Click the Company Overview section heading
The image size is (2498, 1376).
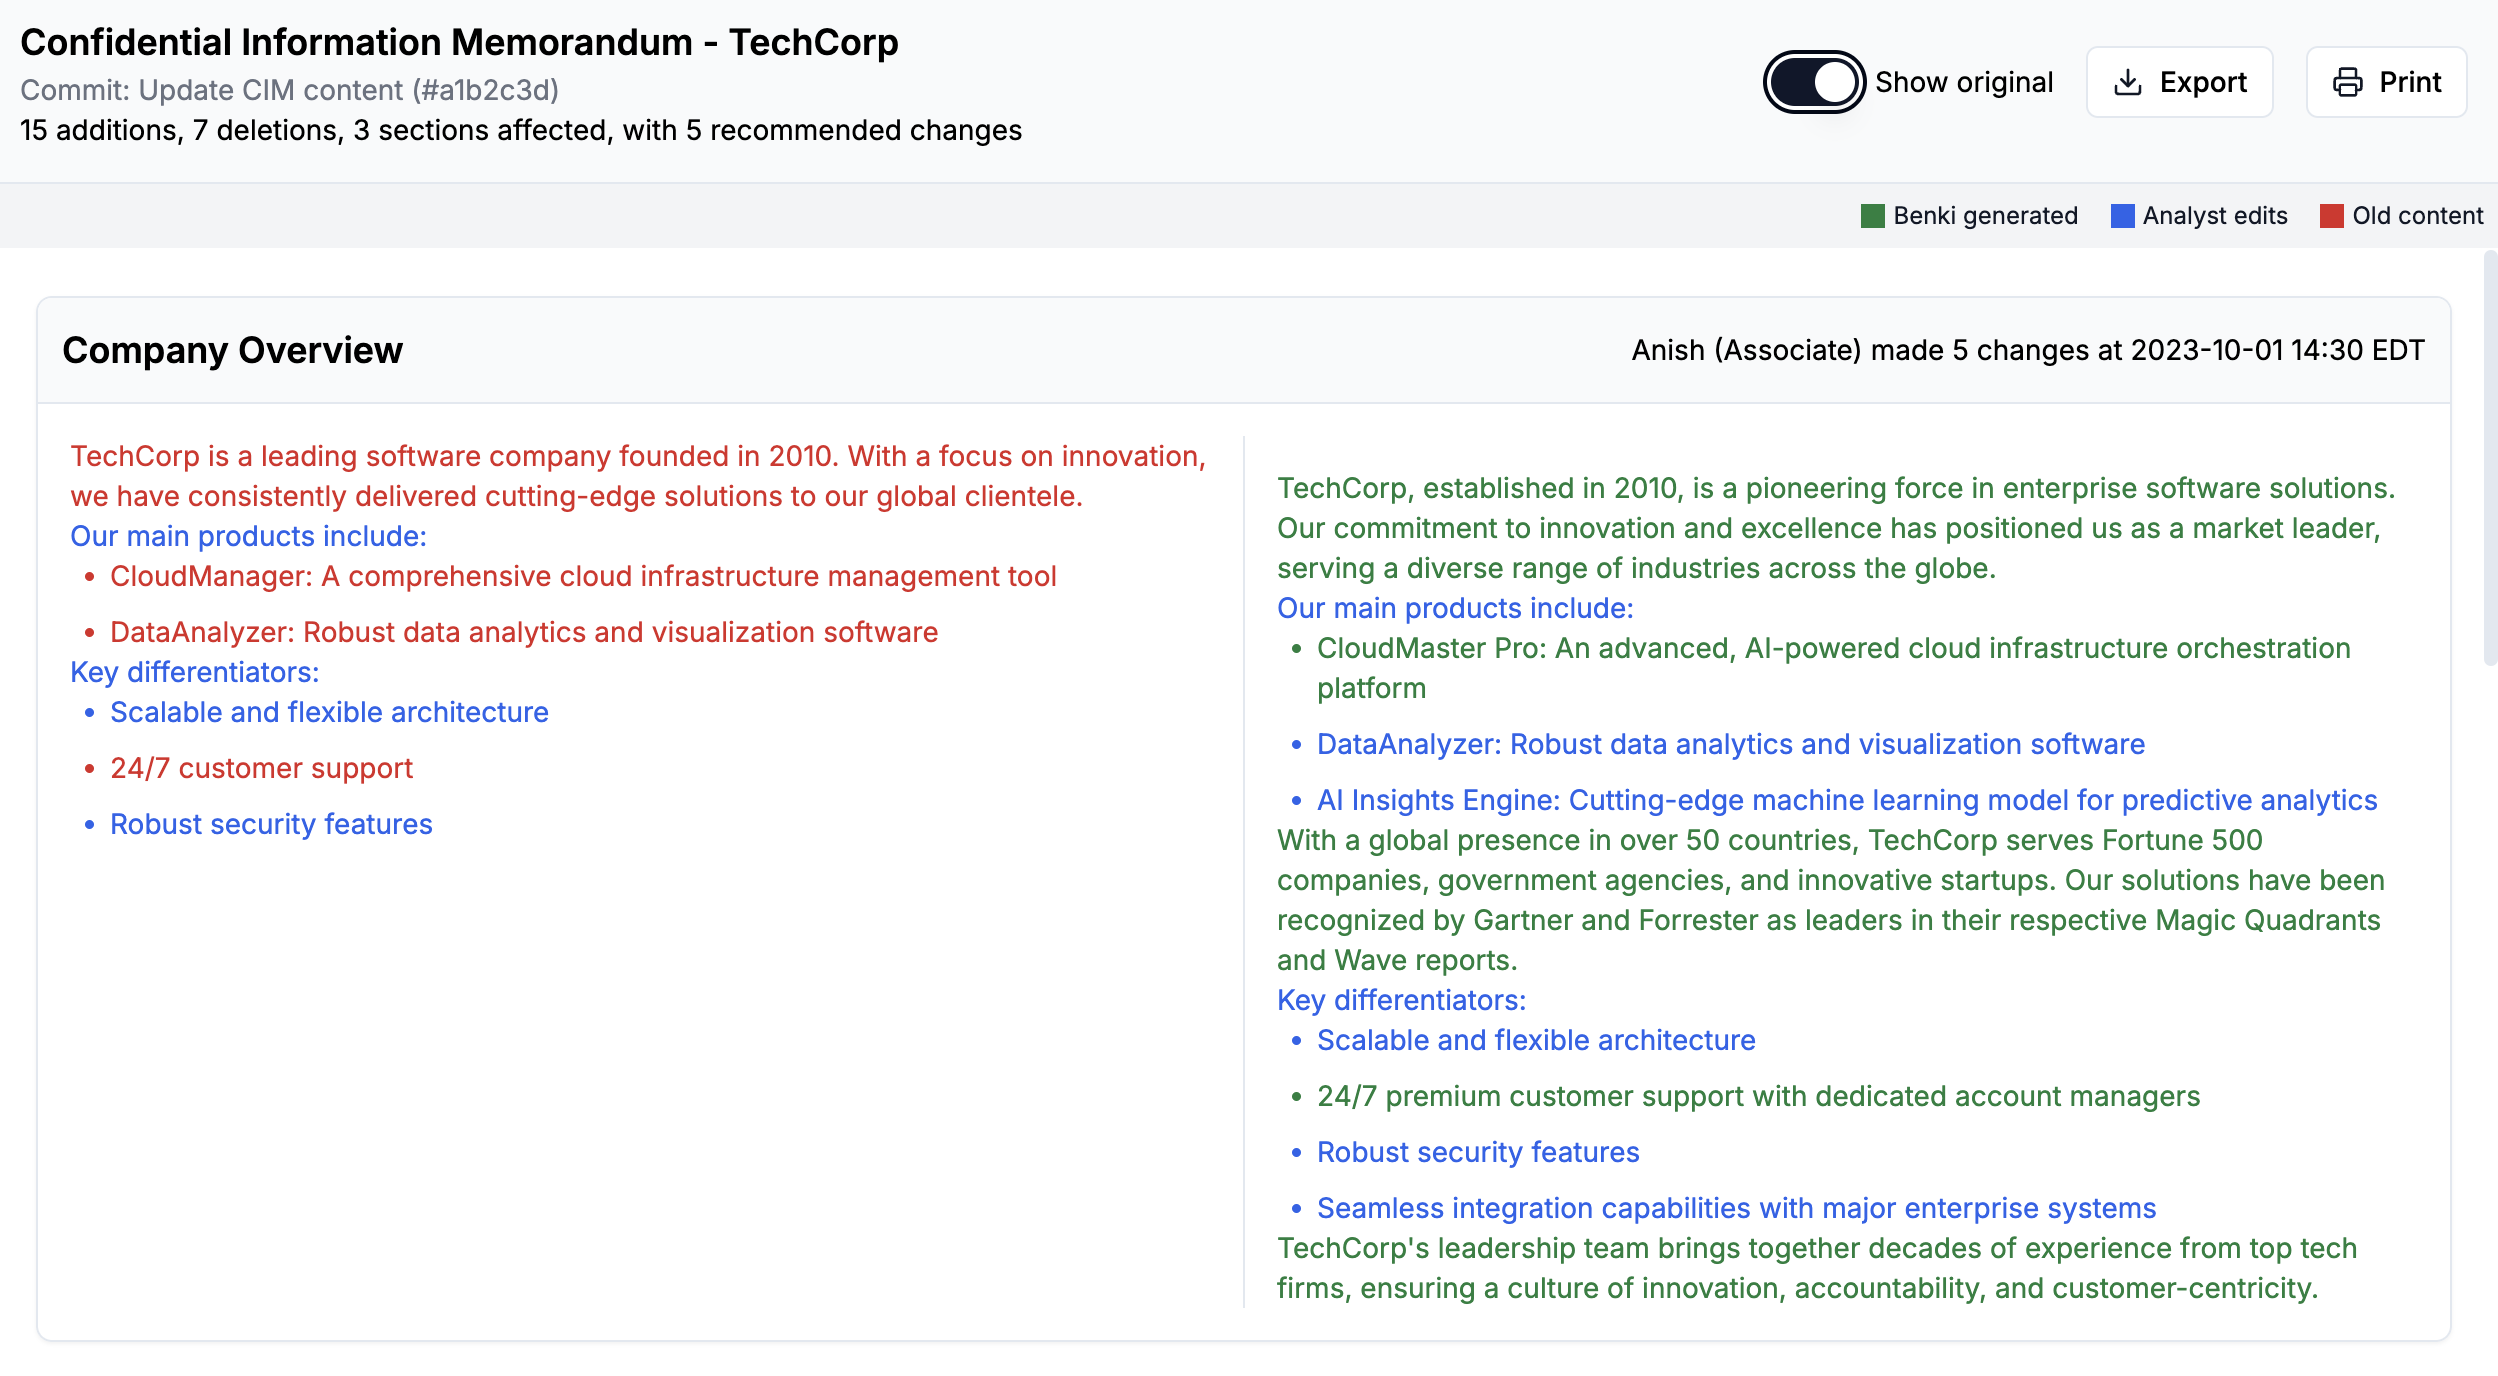232,350
